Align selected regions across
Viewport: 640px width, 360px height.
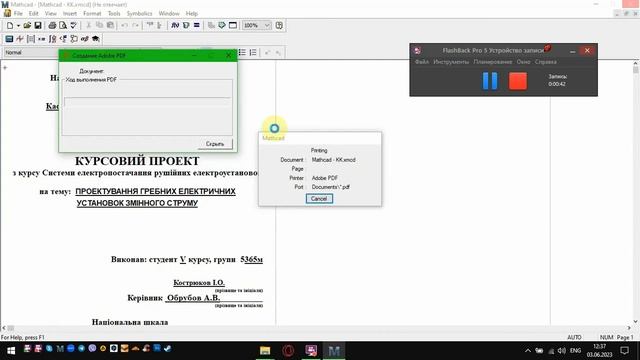click(x=150, y=25)
